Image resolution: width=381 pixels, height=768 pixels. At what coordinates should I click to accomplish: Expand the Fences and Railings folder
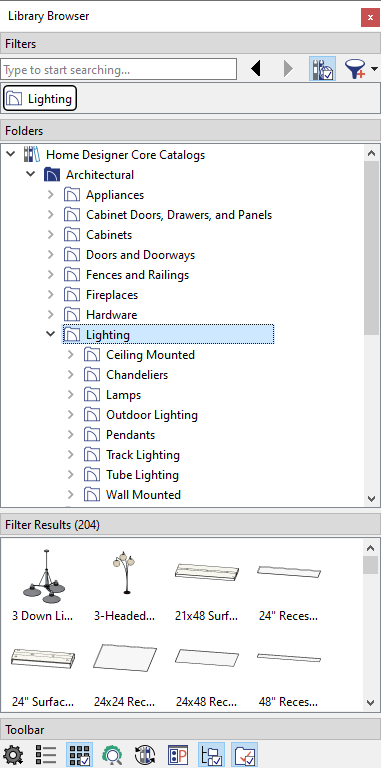[50, 275]
